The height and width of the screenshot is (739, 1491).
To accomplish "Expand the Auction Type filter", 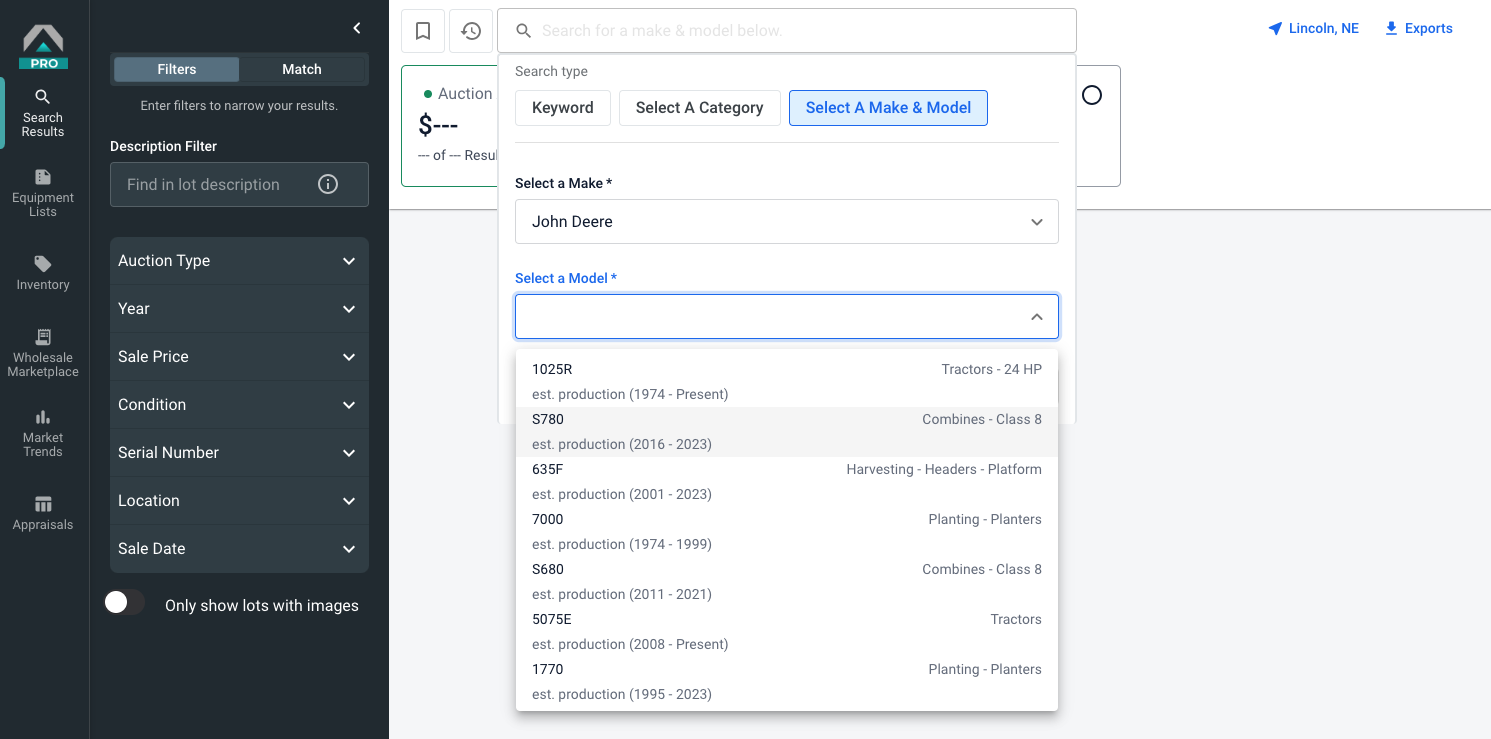I will point(239,261).
